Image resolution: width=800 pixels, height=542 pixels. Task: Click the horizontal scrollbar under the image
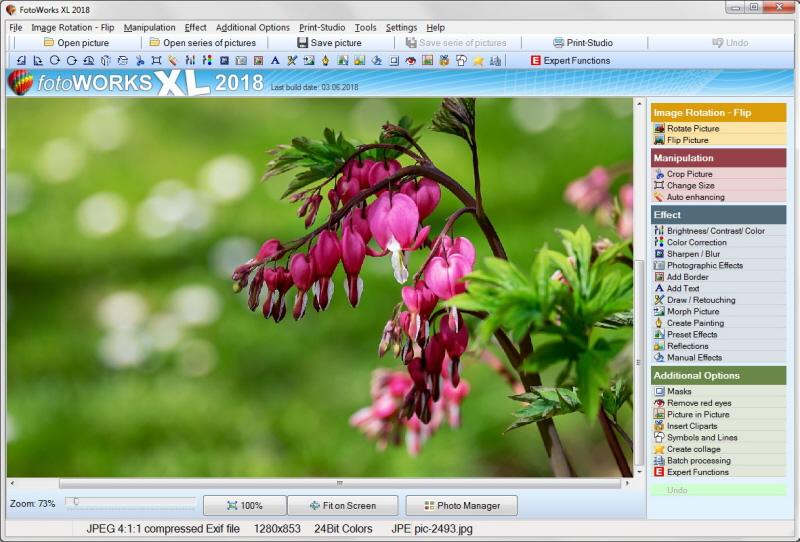(x=340, y=483)
